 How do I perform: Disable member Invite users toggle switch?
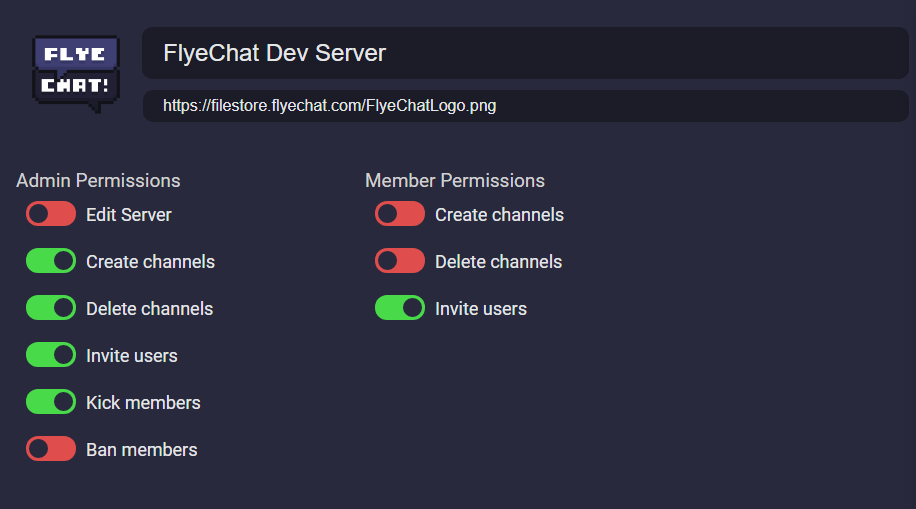click(400, 308)
